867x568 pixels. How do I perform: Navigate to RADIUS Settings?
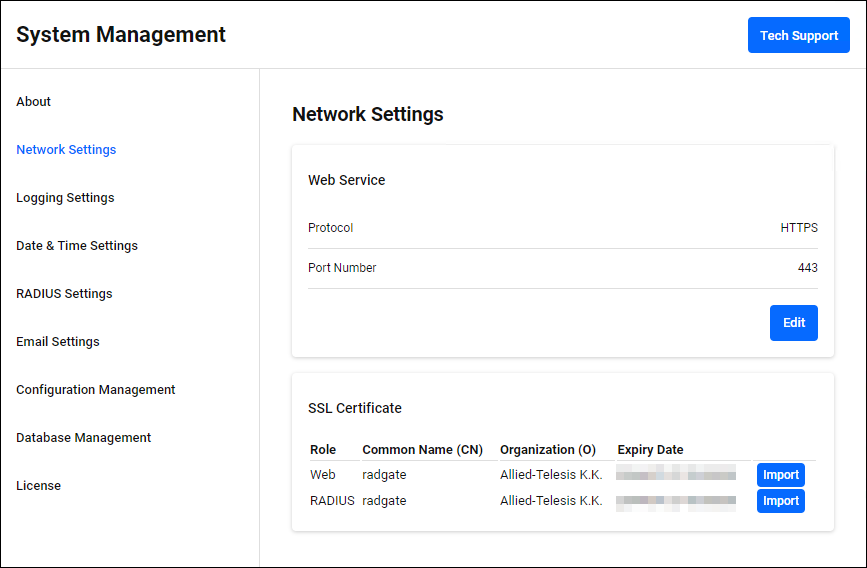click(64, 294)
